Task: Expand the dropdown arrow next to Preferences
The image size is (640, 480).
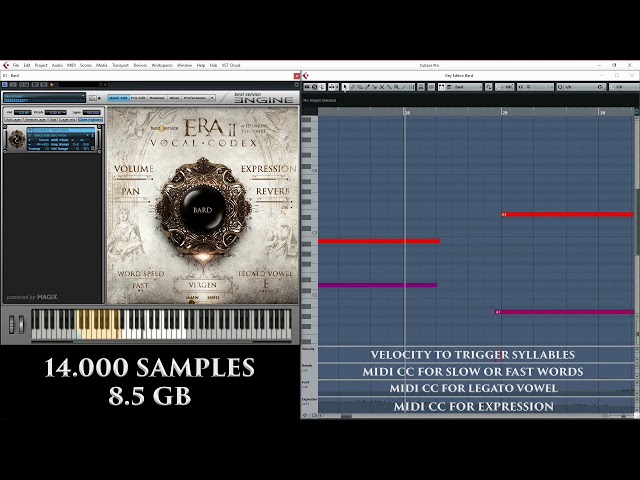Action: (212, 98)
